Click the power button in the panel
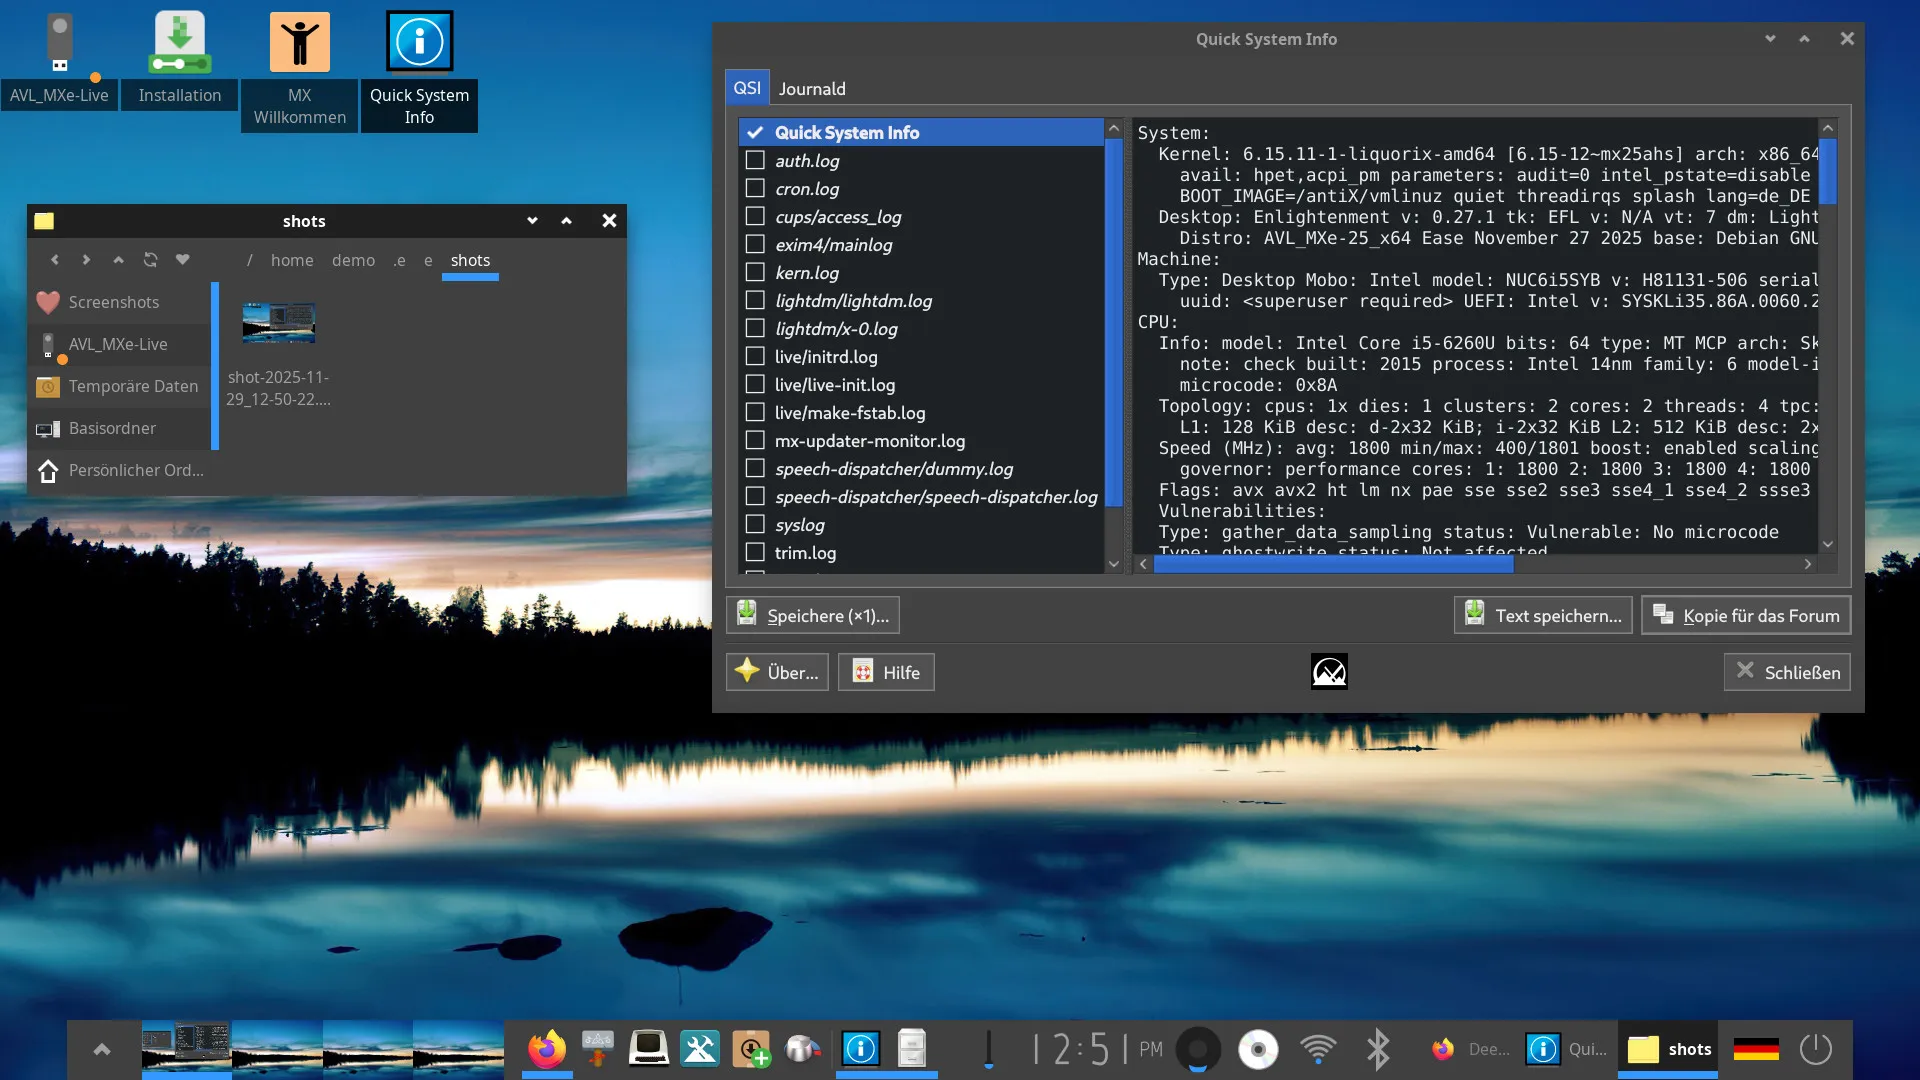1920x1080 pixels. 1816,1049
